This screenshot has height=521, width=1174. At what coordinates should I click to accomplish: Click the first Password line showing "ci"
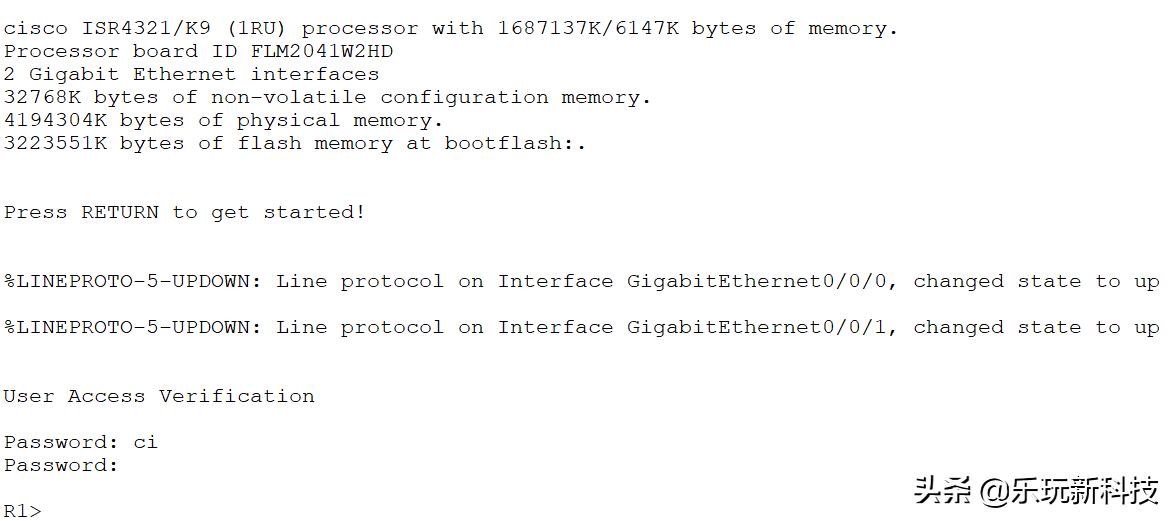(80, 442)
